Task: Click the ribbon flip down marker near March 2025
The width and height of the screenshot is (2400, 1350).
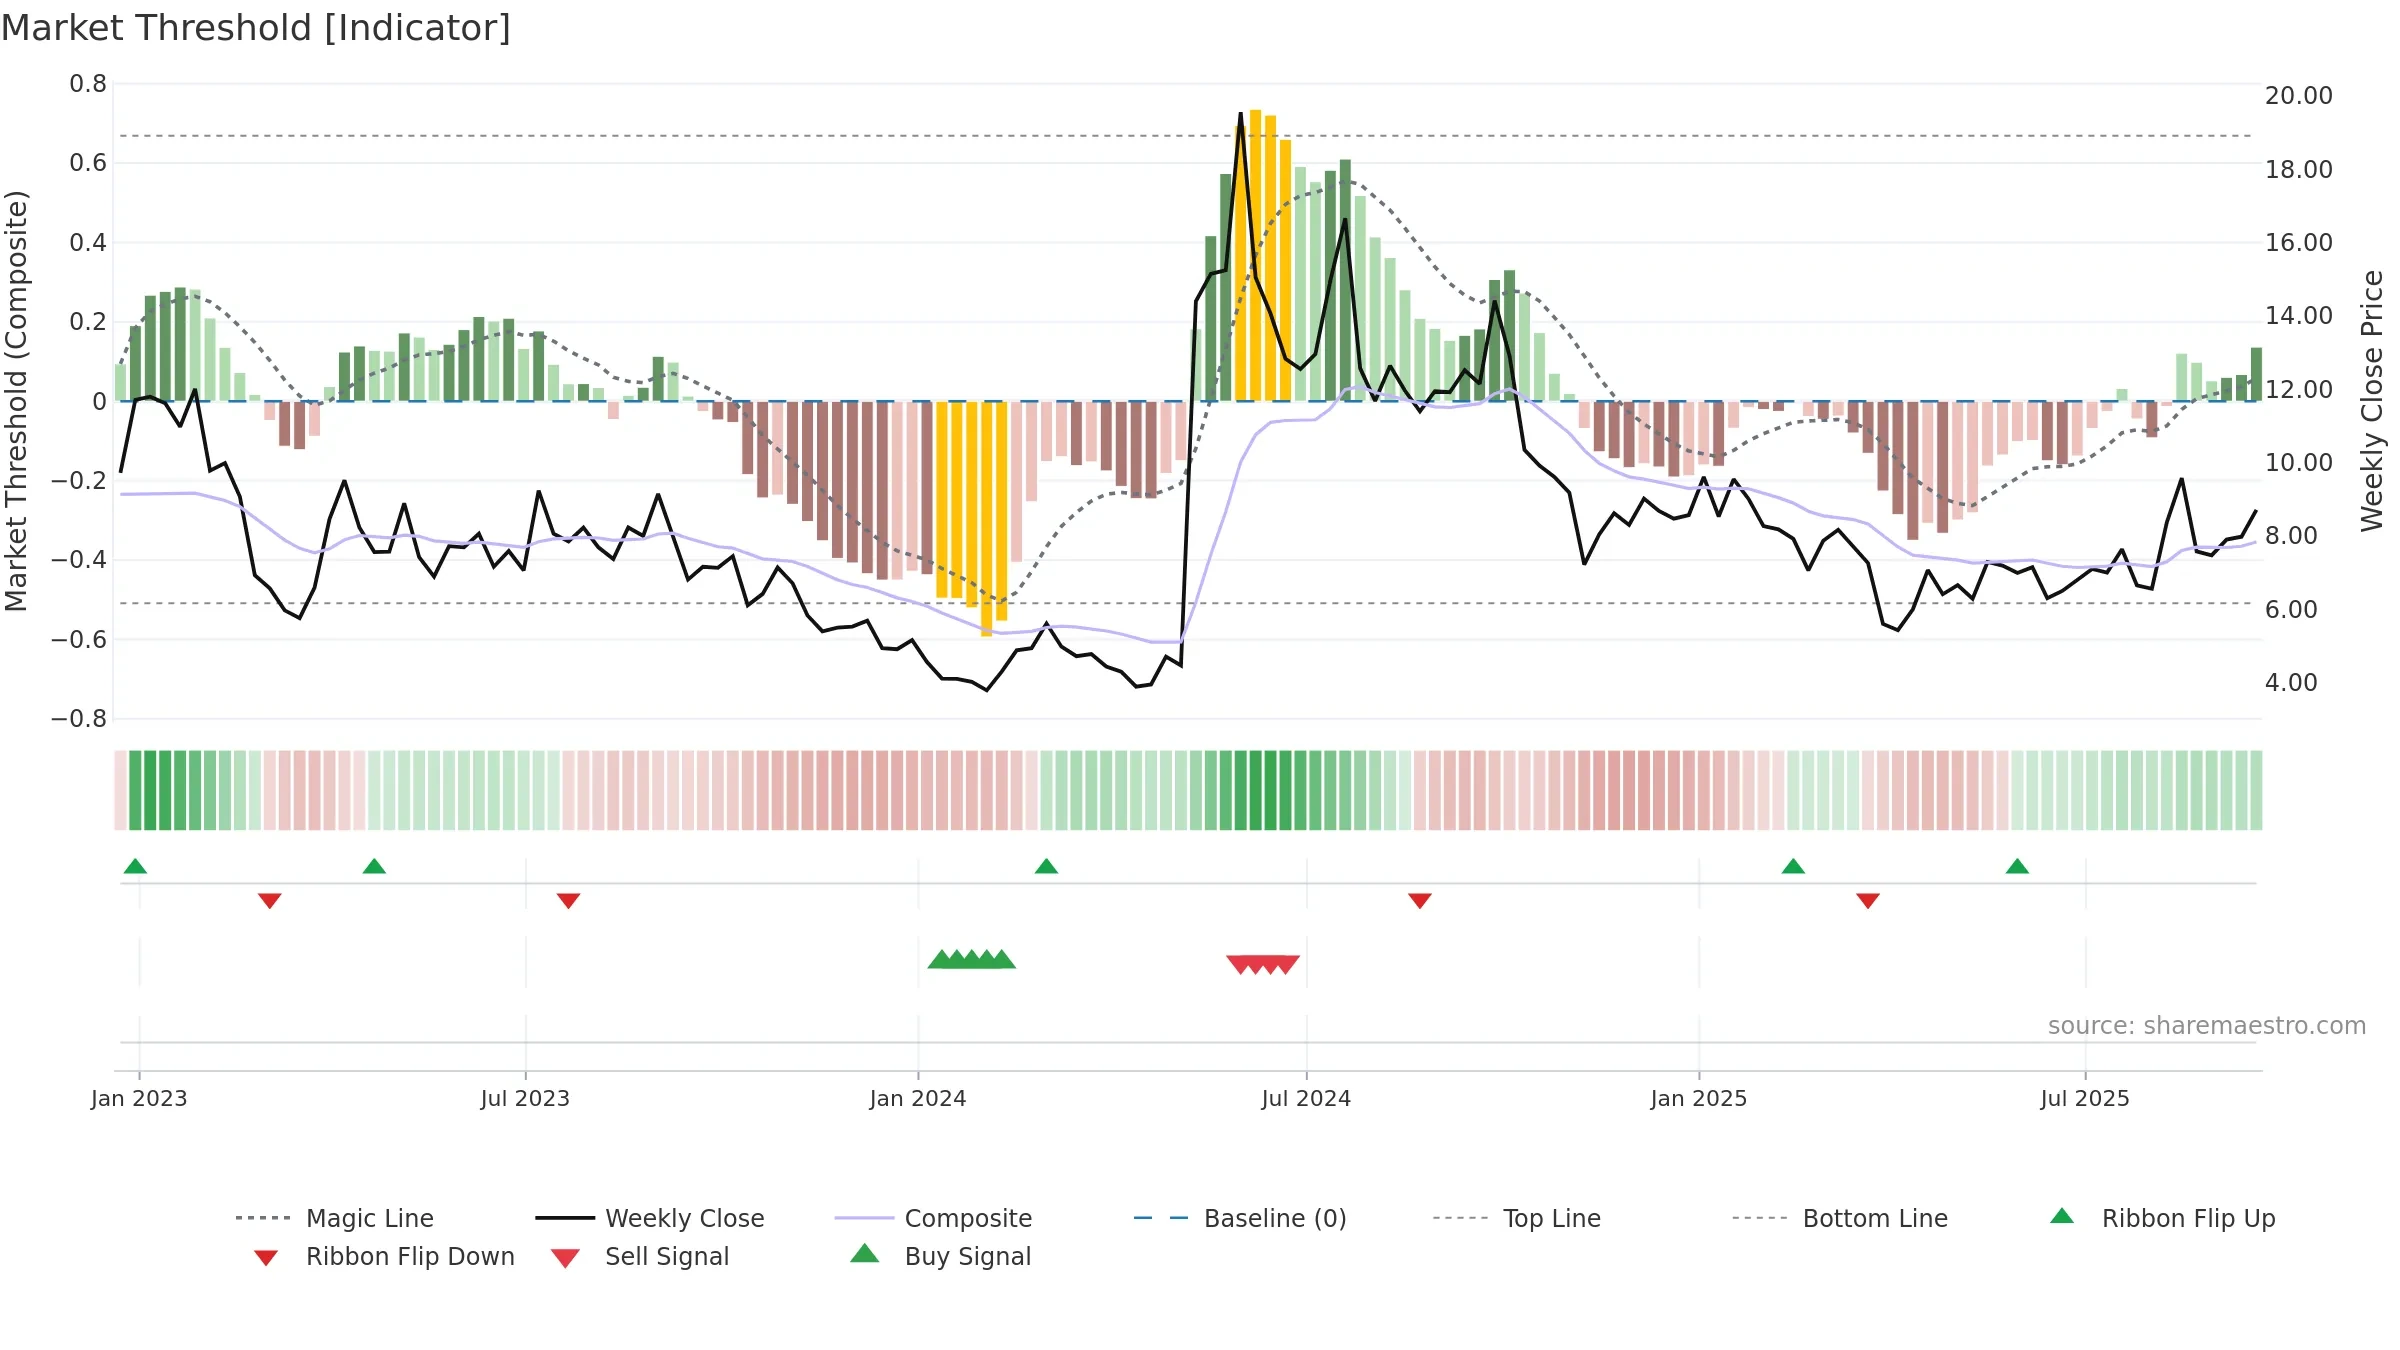Action: (x=1867, y=901)
